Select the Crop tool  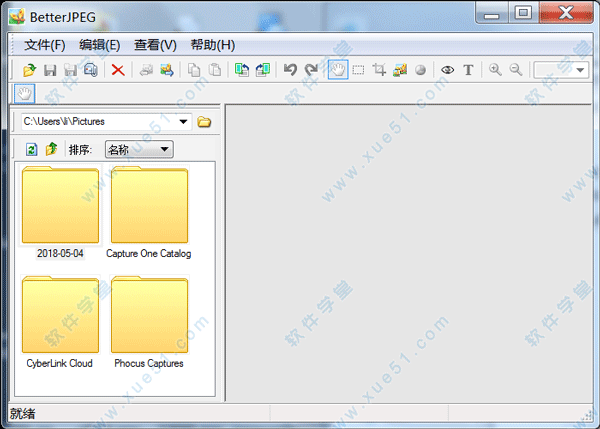379,70
